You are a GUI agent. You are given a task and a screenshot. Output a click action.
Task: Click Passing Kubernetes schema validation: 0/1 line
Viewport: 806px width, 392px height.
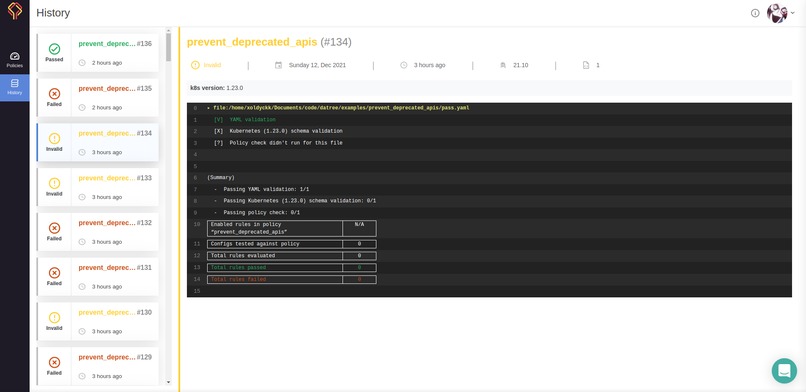295,200
